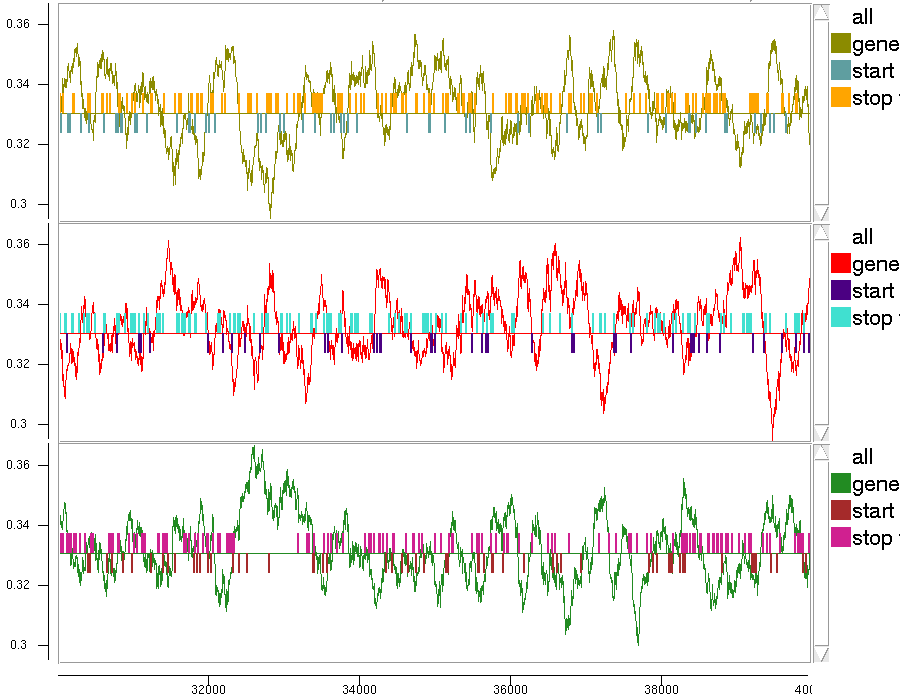
Task: Click the red gene swatch in middle legend
Action: (x=840, y=264)
